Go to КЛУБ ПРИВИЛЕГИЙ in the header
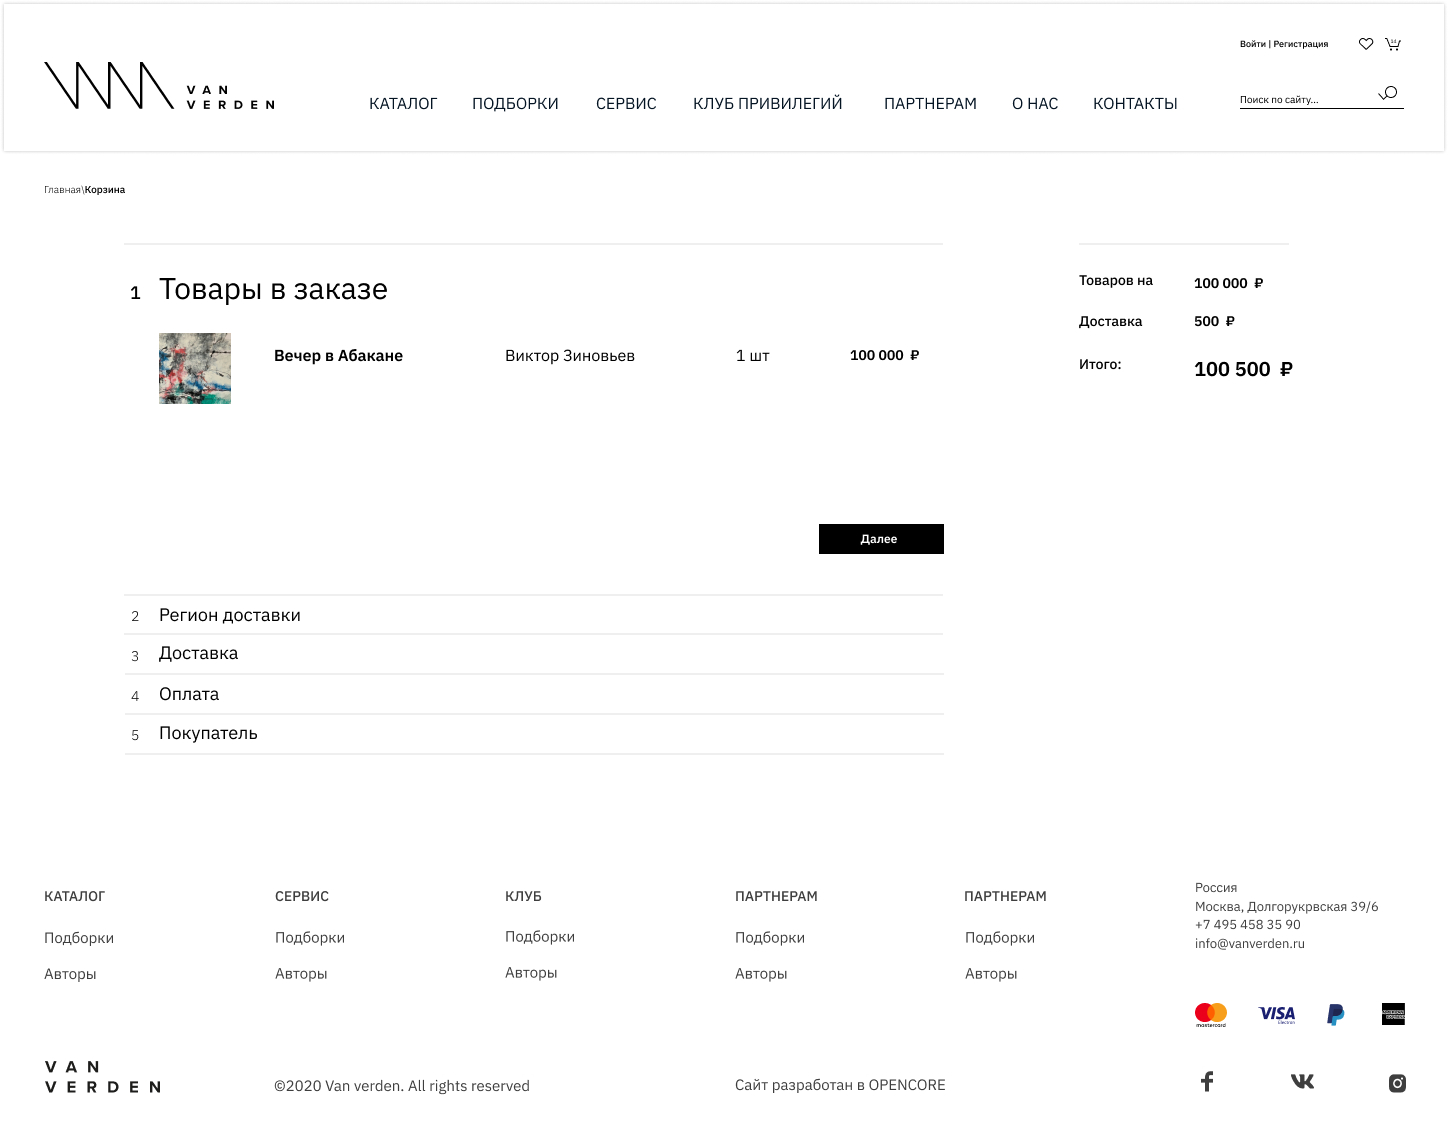1448x1133 pixels. pos(768,104)
